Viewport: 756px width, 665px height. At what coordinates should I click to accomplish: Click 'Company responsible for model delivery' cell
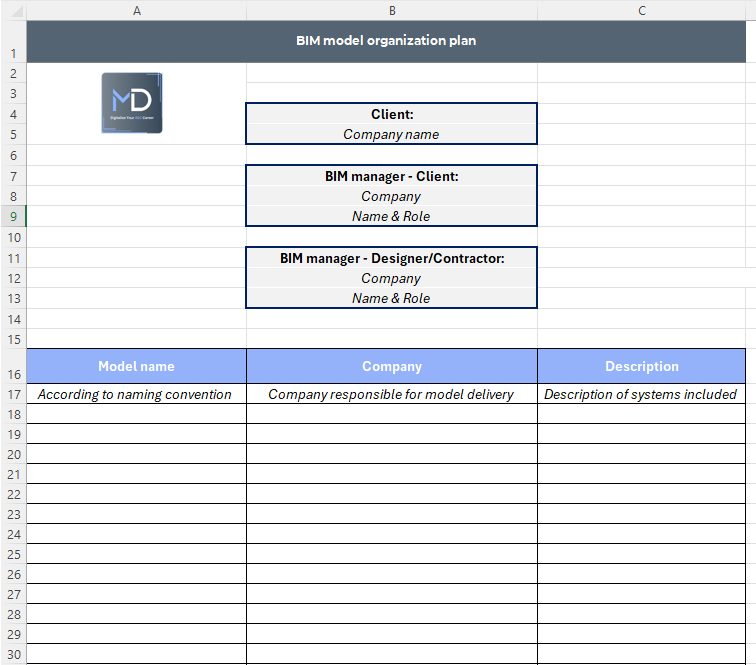392,394
